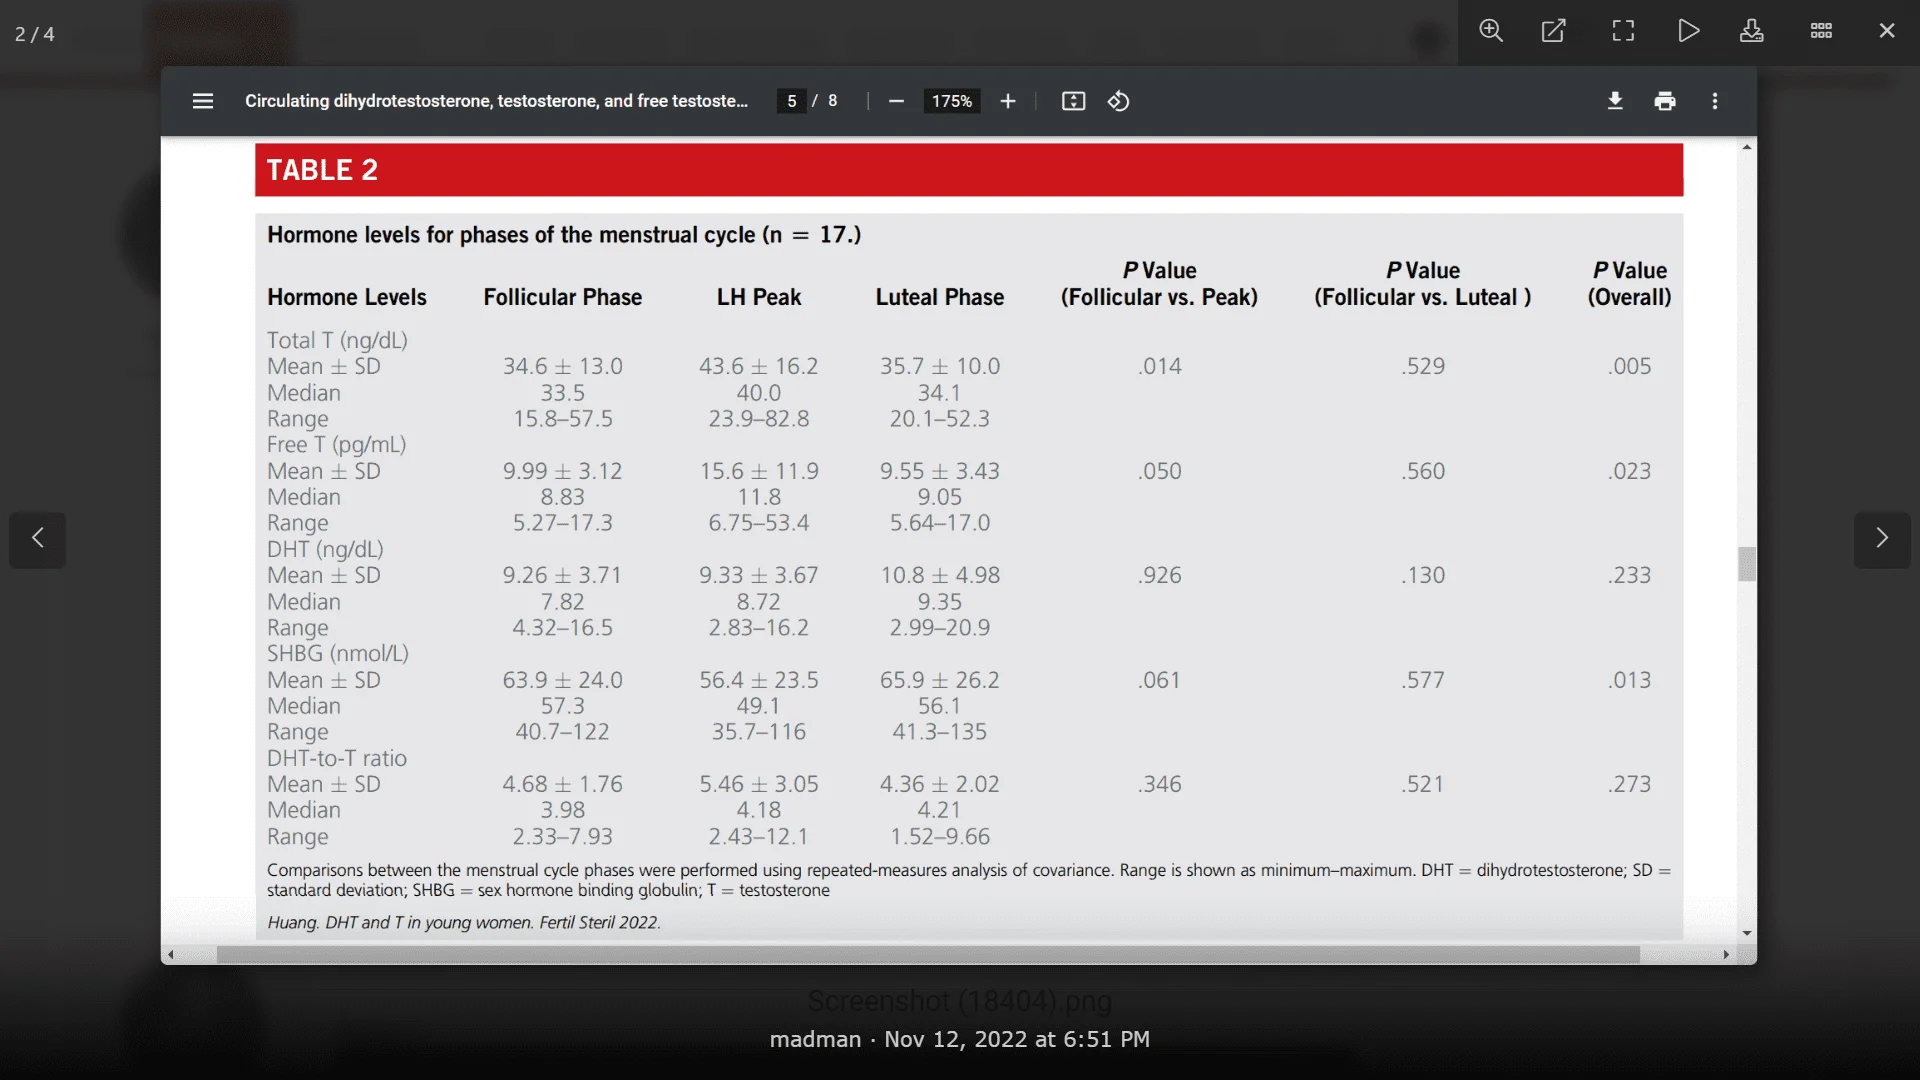1920x1080 pixels.
Task: Click the Hormone Levels column header
Action: 347,297
